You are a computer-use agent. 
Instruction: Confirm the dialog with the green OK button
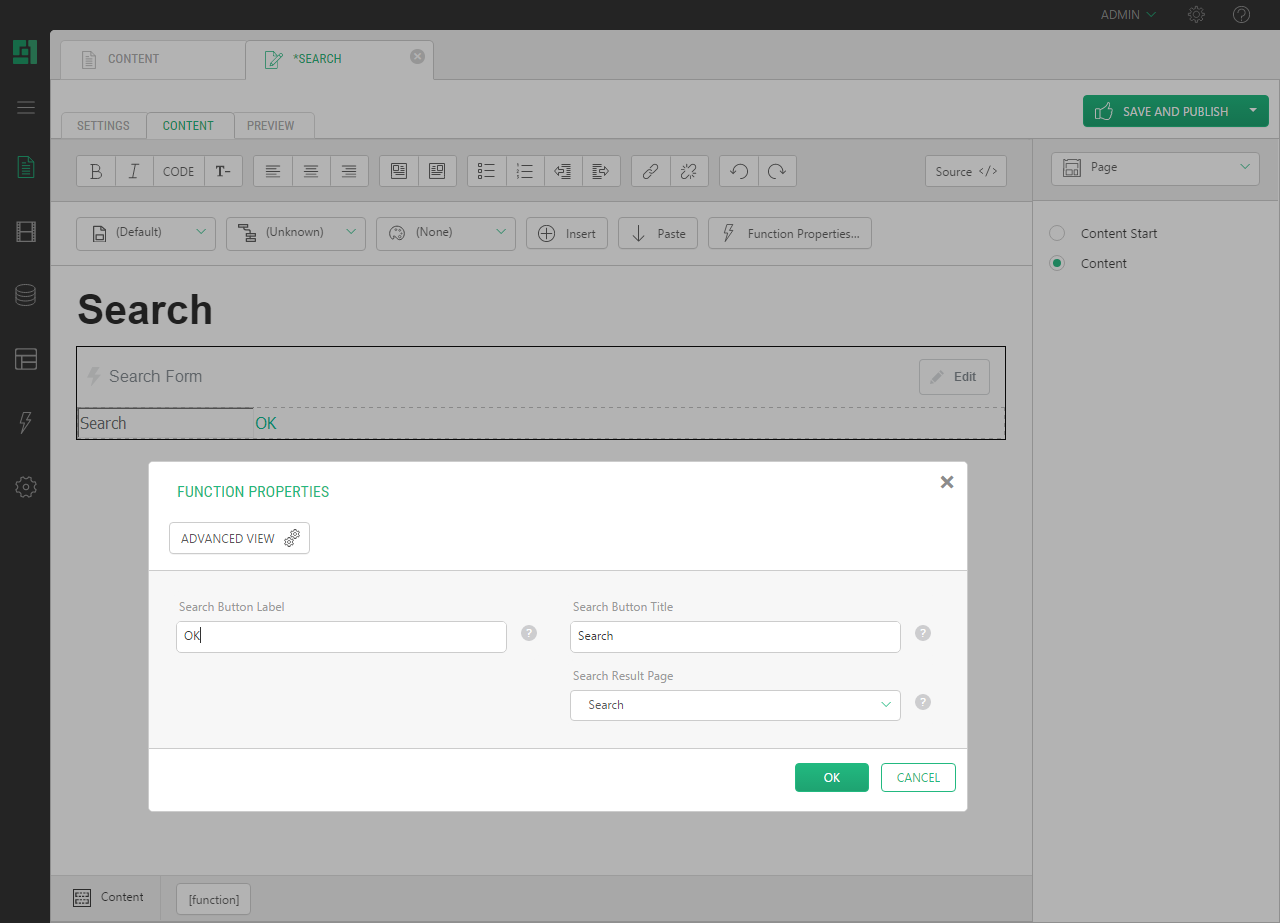831,778
